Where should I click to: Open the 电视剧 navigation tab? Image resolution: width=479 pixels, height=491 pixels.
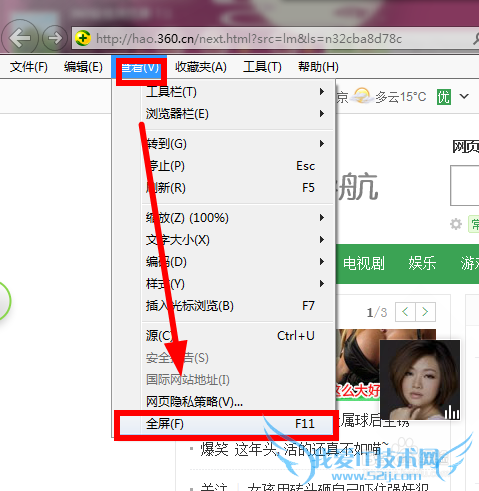[364, 263]
